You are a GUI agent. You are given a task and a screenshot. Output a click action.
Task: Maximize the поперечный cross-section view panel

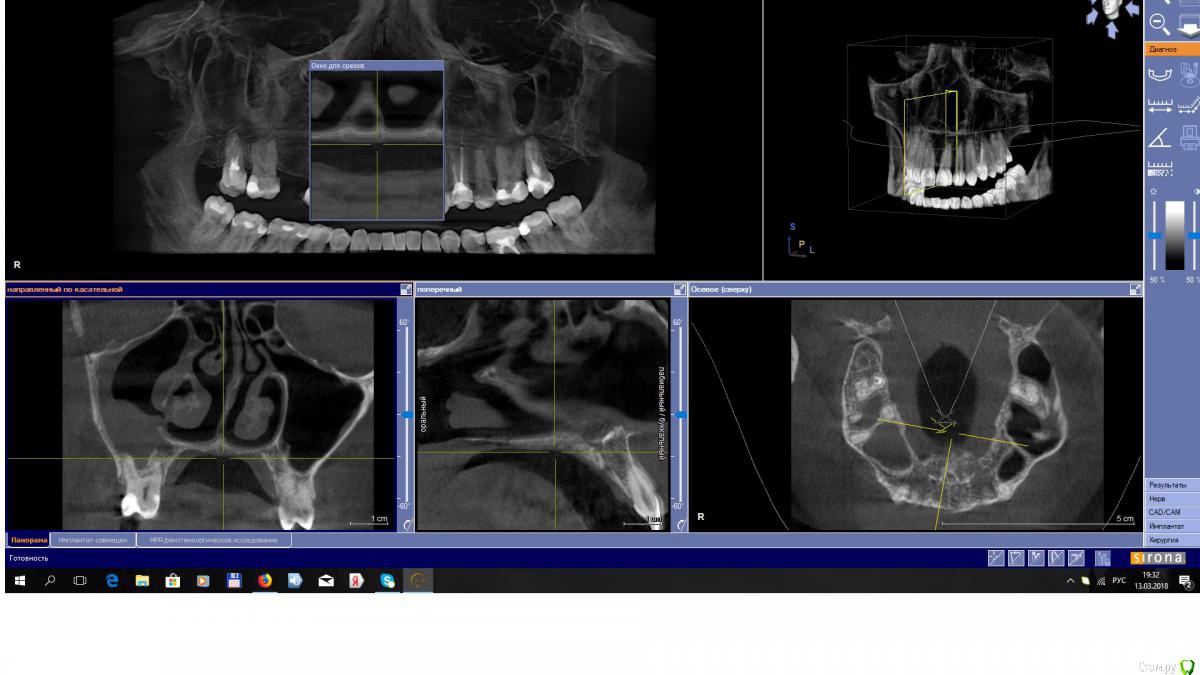tap(680, 289)
